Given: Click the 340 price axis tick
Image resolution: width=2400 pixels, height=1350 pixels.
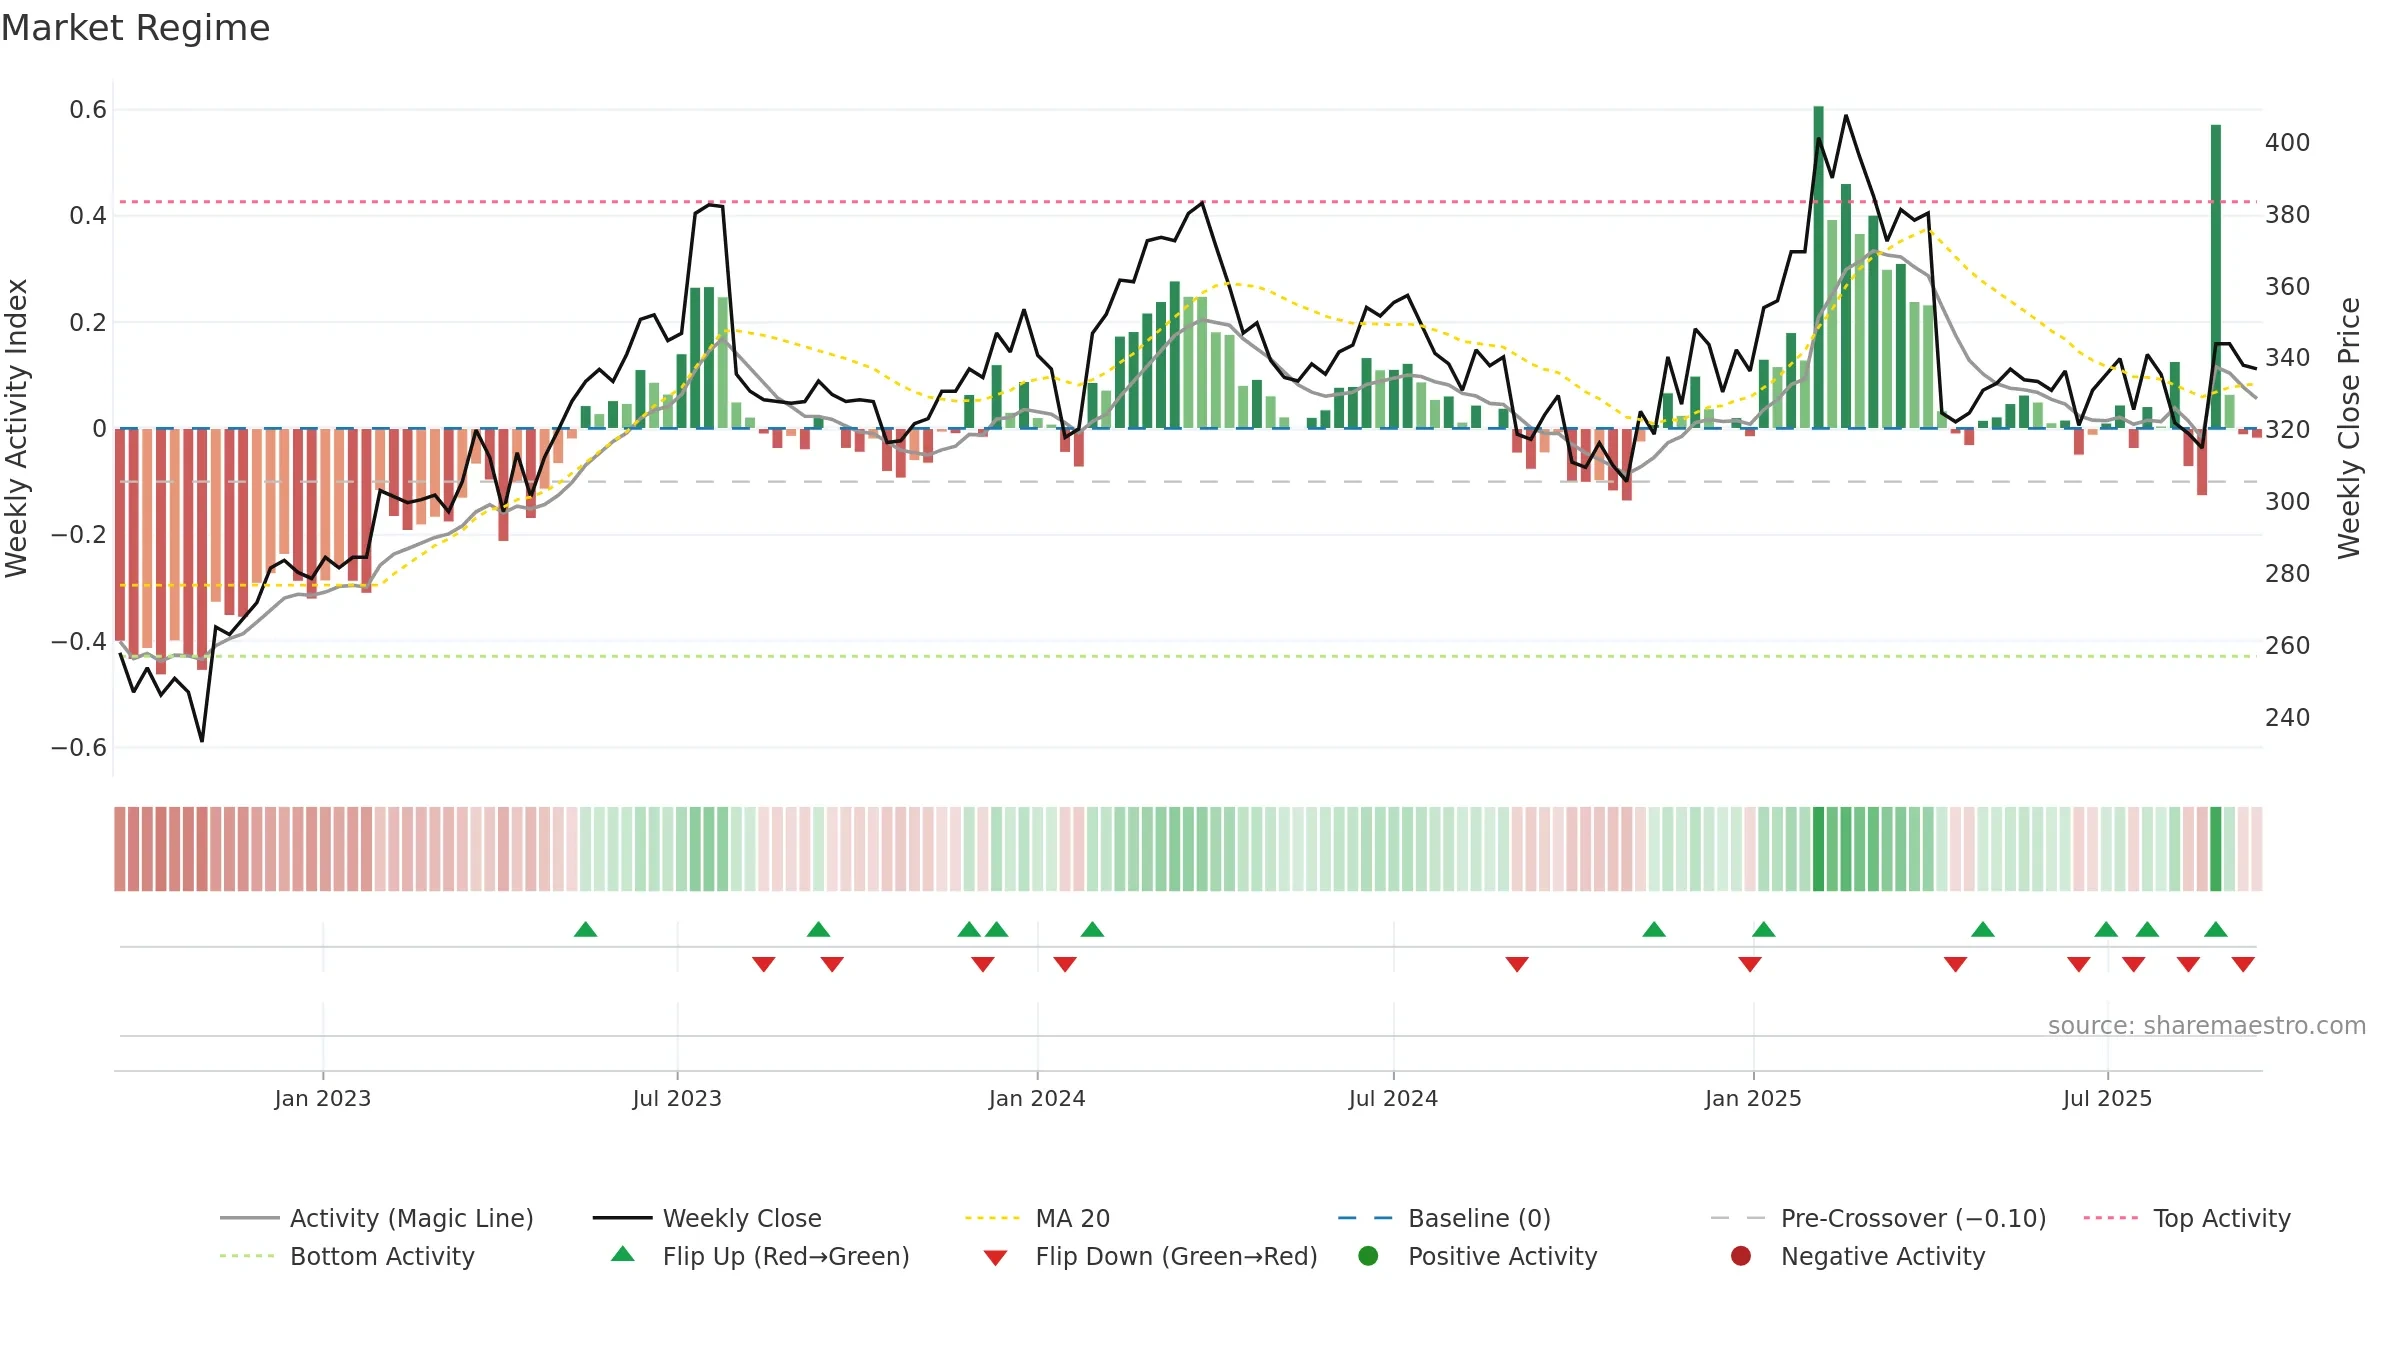Looking at the screenshot, I should [2287, 358].
